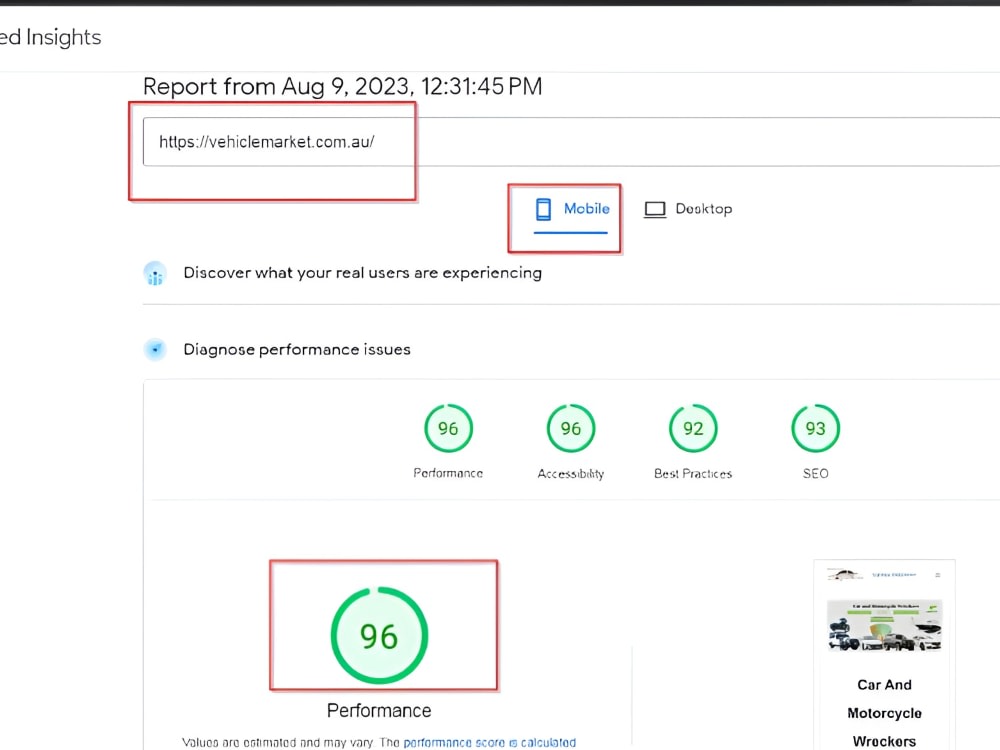
Task: Select the Accessibility score gauge 96
Action: pyautogui.click(x=571, y=428)
